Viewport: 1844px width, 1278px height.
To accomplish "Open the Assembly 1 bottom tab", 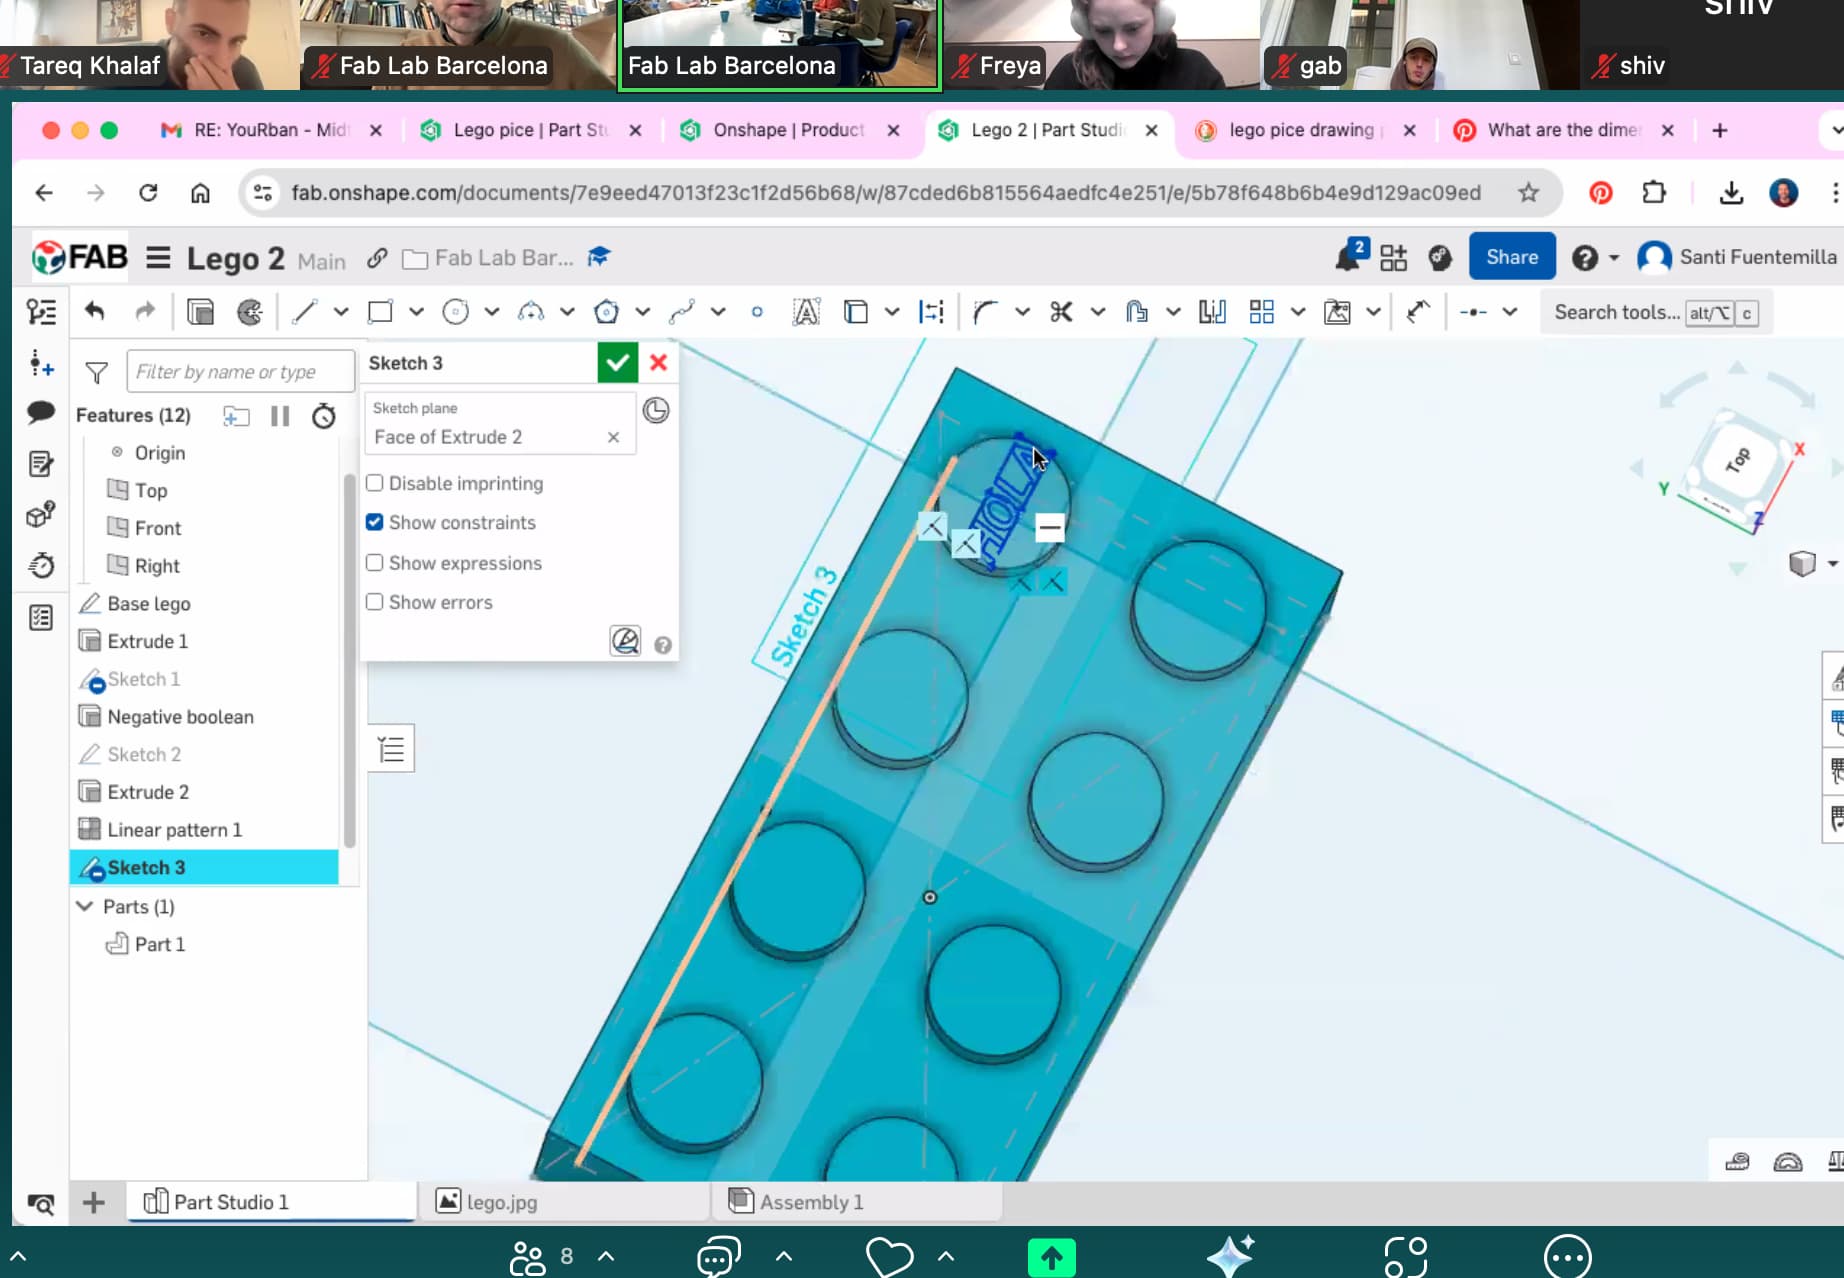I will pyautogui.click(x=857, y=1201).
